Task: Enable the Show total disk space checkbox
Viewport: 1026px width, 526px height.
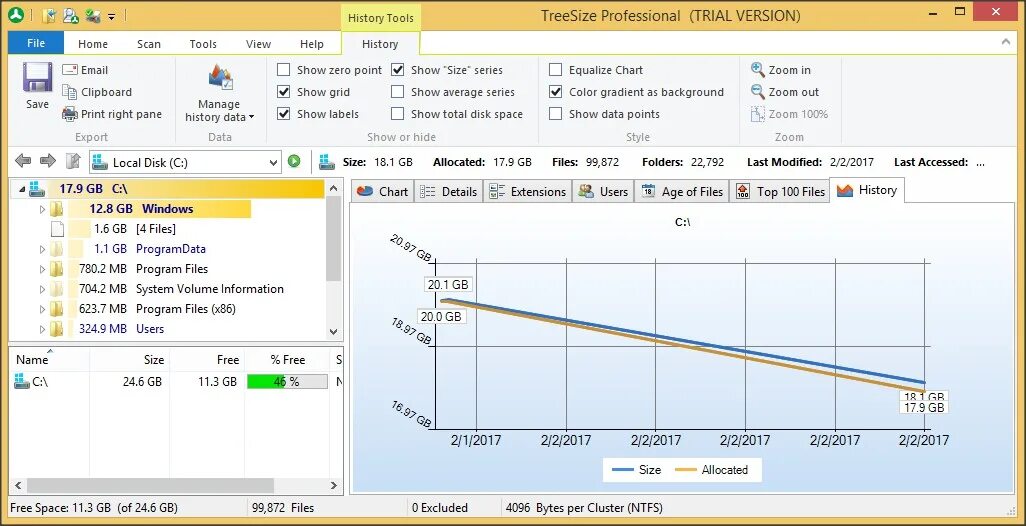Action: pyautogui.click(x=398, y=114)
